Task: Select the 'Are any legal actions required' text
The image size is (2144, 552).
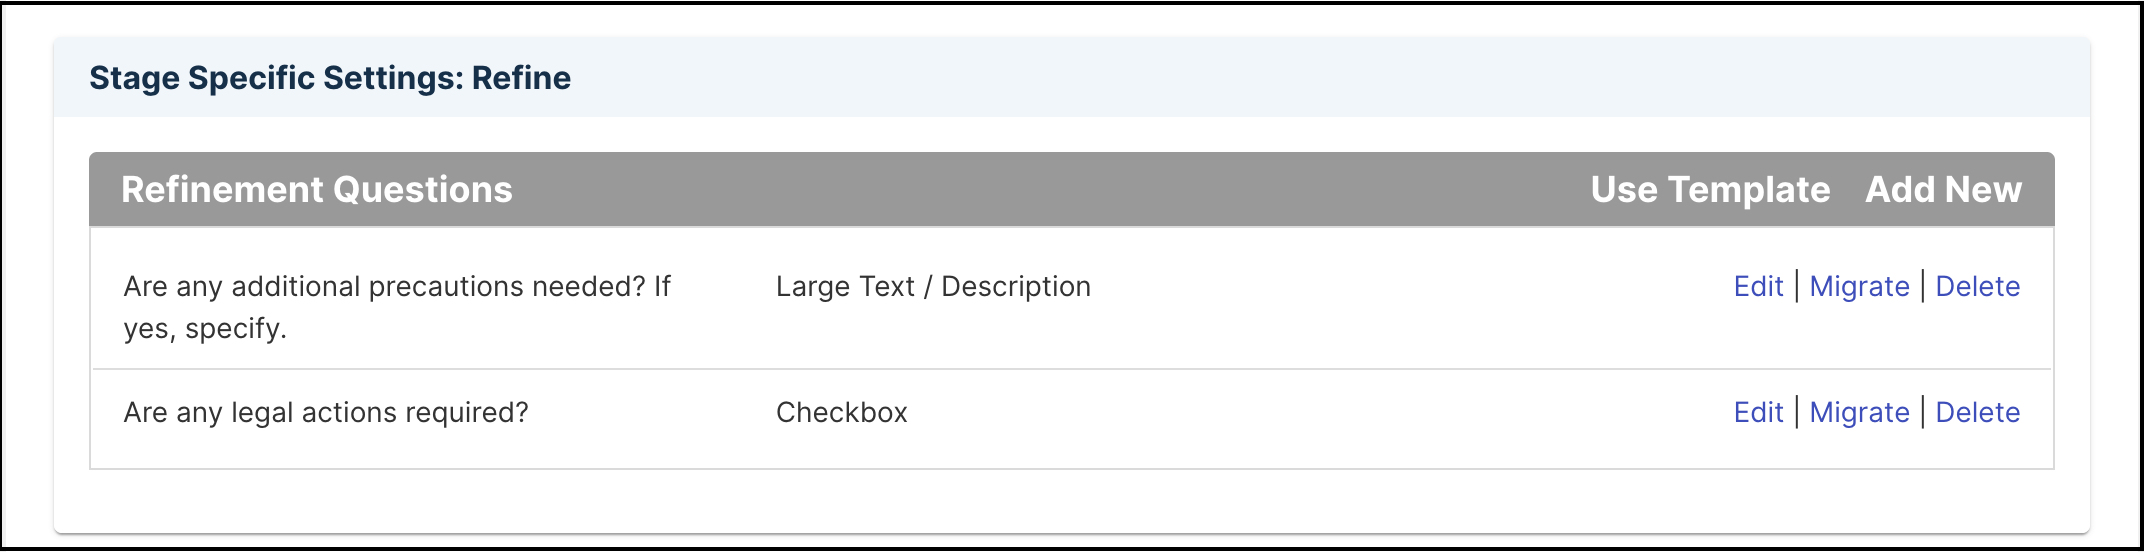Action: point(326,412)
